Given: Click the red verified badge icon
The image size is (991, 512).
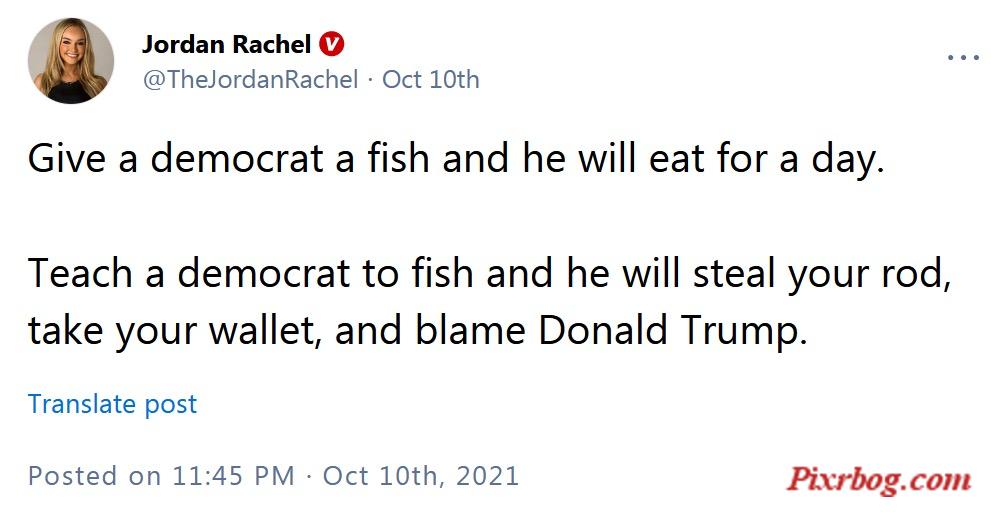Looking at the screenshot, I should pos(331,44).
